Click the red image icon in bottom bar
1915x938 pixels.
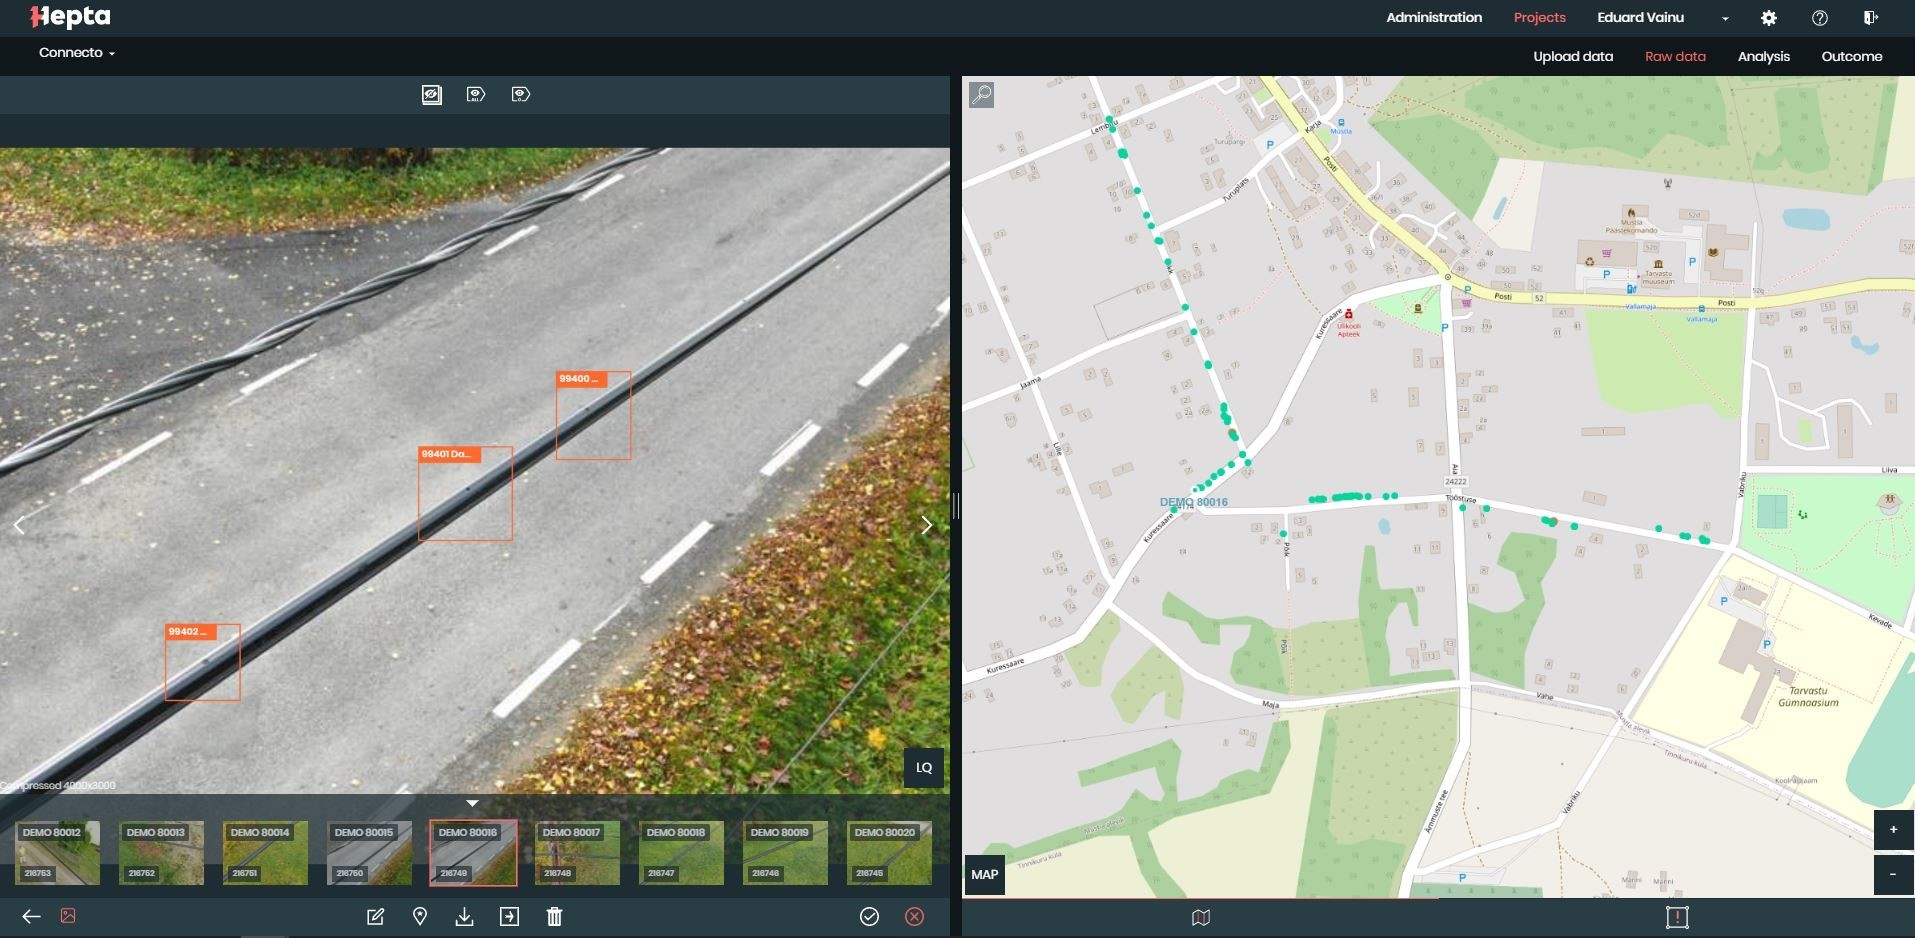(x=68, y=916)
